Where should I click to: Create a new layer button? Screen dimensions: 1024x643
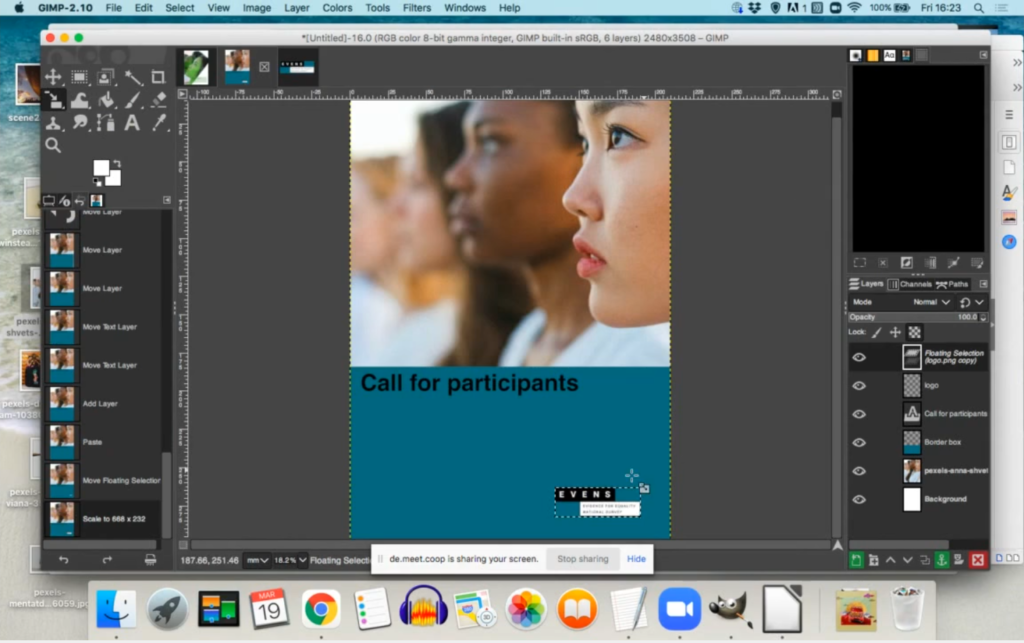click(856, 559)
